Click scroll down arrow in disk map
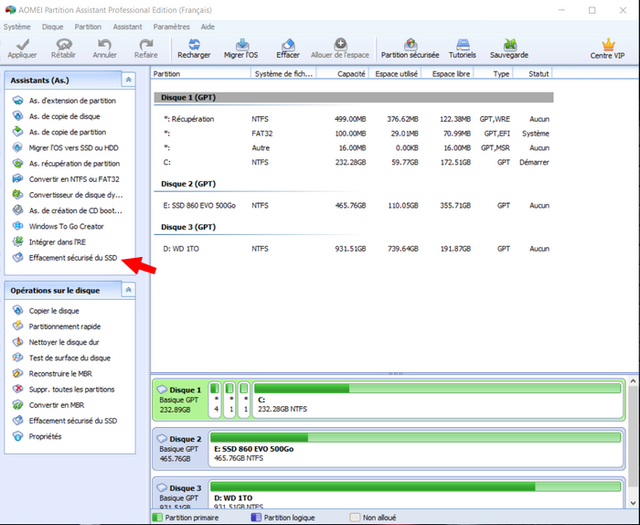Screen dimensions: 640x525 (633, 503)
